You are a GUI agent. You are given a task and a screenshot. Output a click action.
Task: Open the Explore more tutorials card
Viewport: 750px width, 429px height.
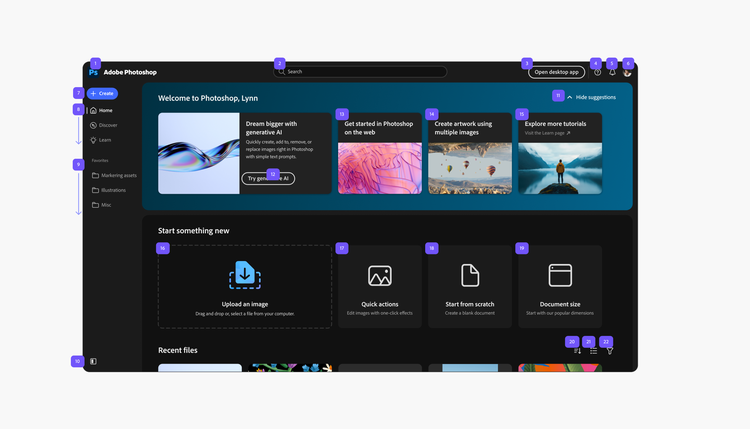(560, 154)
